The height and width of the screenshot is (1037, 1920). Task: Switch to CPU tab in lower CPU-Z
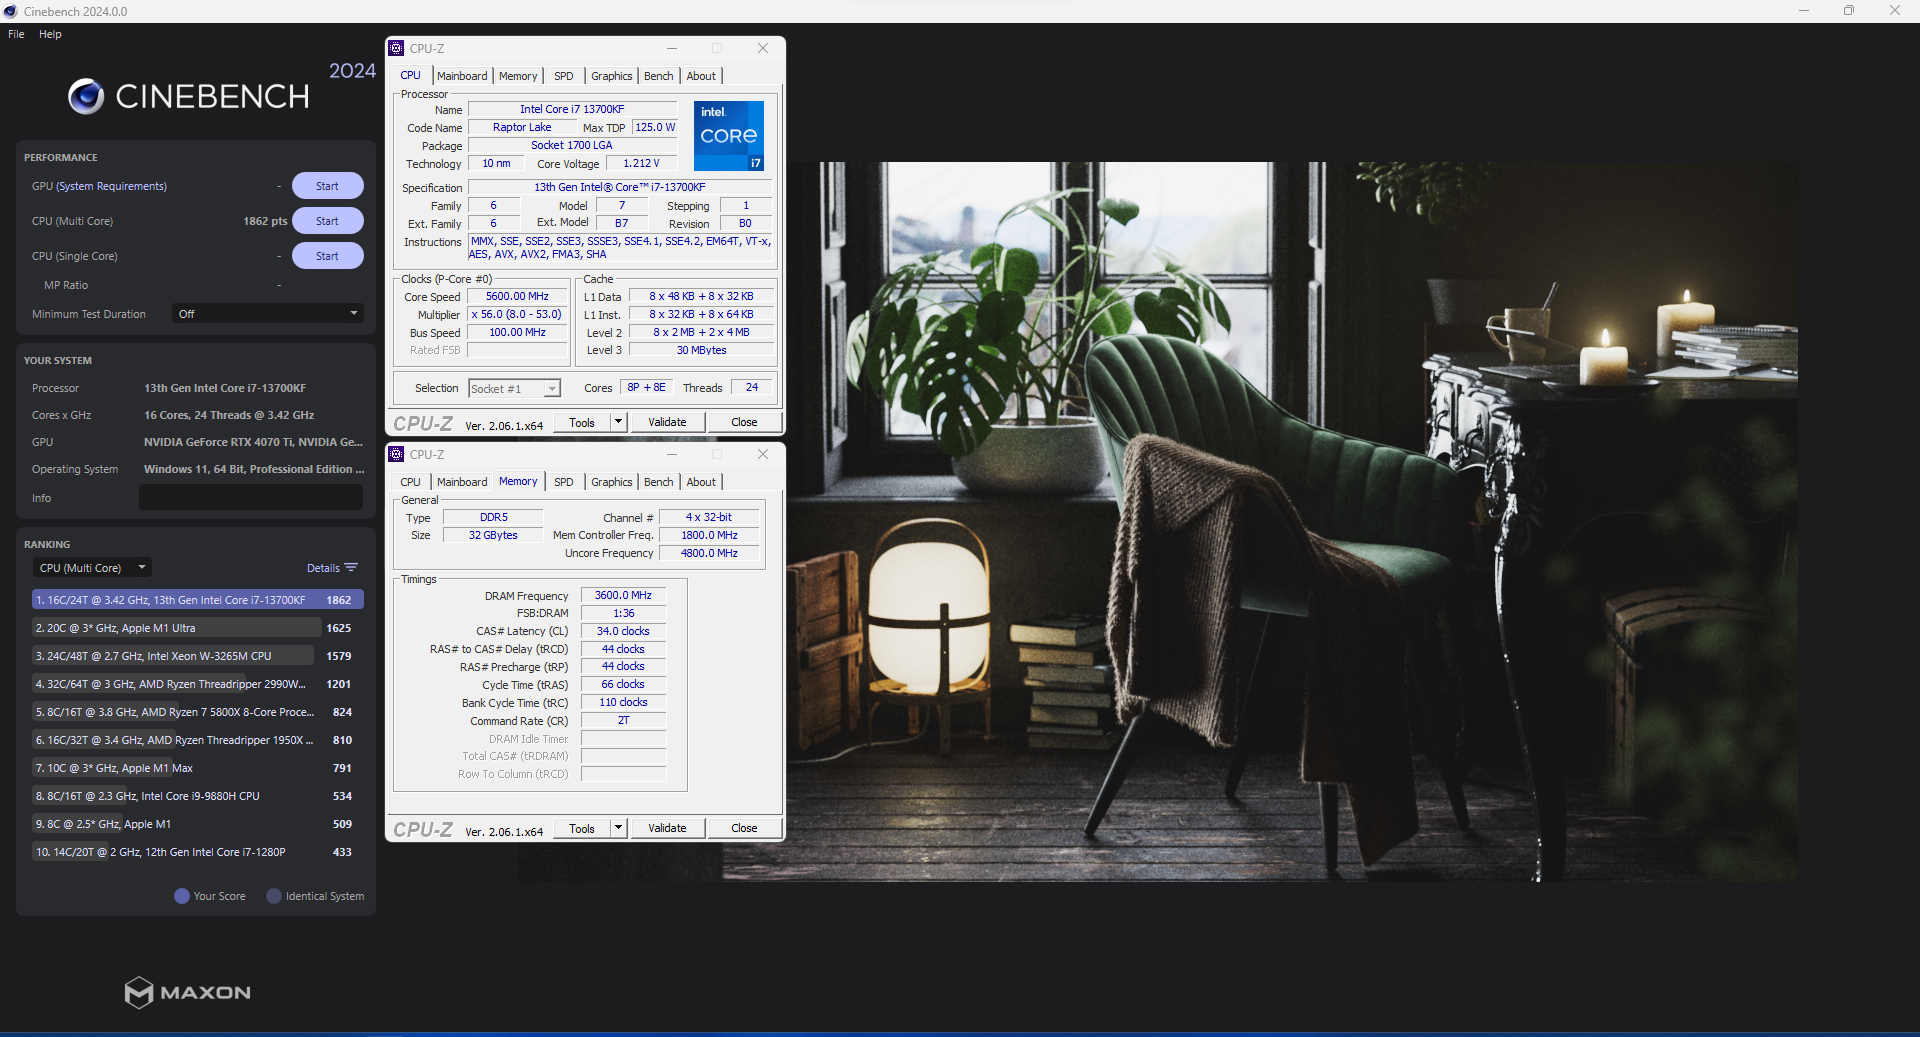click(410, 482)
